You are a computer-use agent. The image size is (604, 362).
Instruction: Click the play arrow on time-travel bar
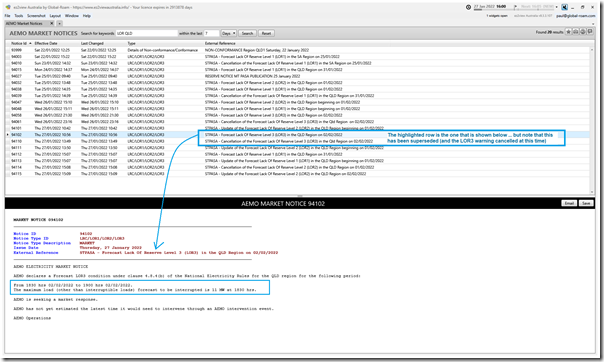[x=515, y=7]
